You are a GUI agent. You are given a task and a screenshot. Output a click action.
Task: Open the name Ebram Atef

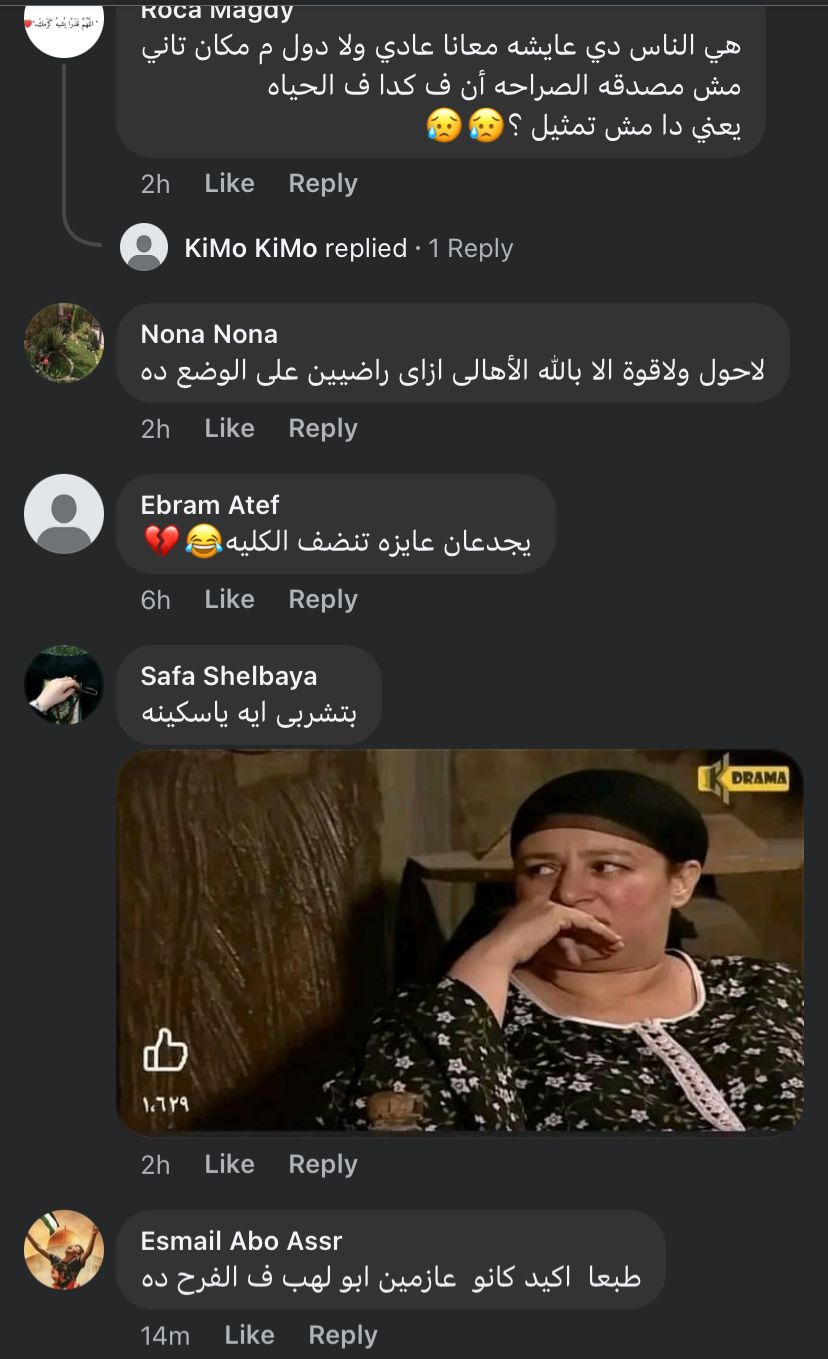pos(210,505)
